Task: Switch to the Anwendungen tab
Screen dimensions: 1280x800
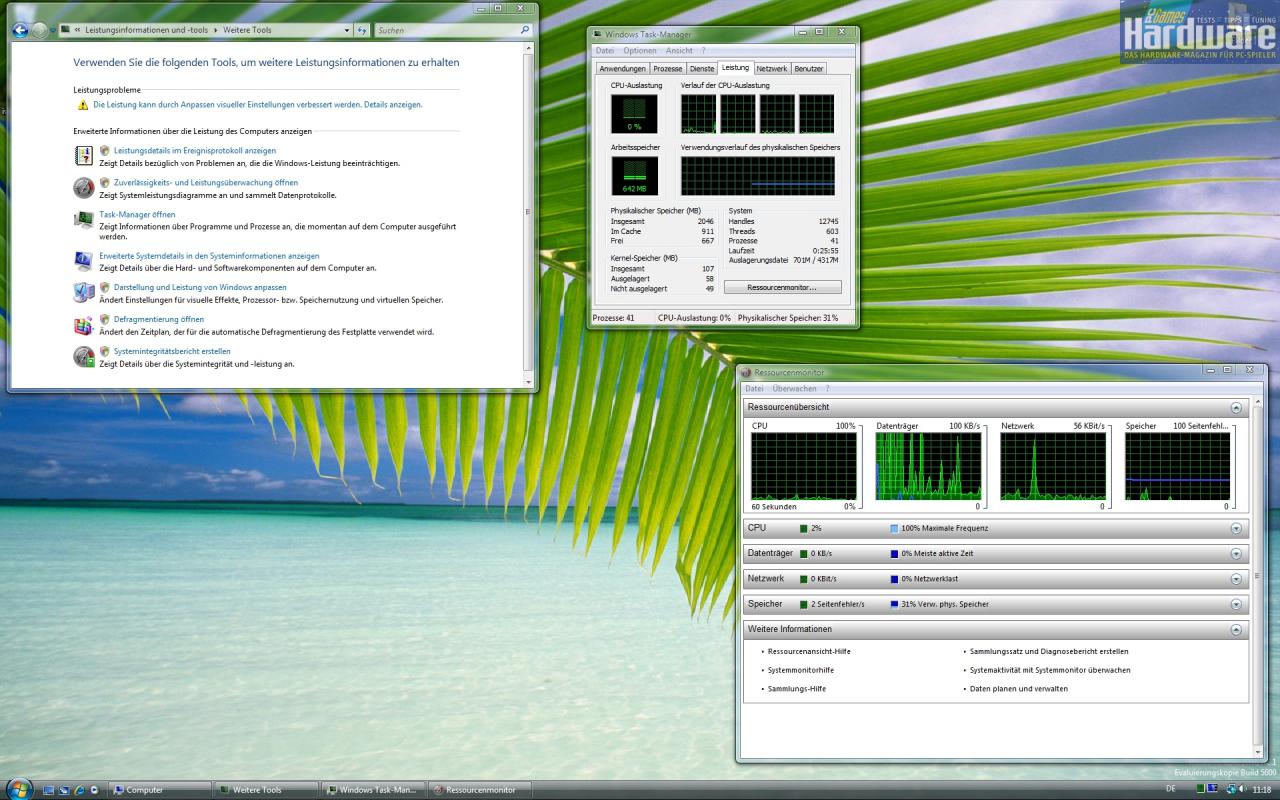Action: coord(622,69)
